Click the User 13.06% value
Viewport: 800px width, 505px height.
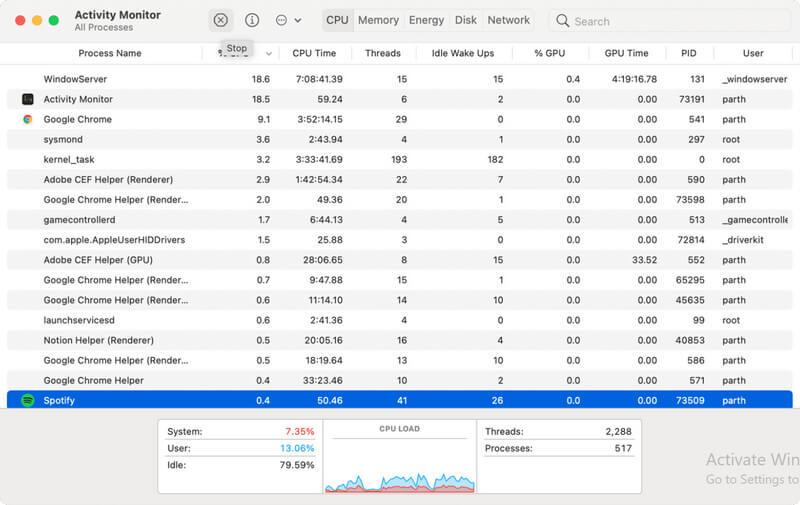(x=297, y=448)
